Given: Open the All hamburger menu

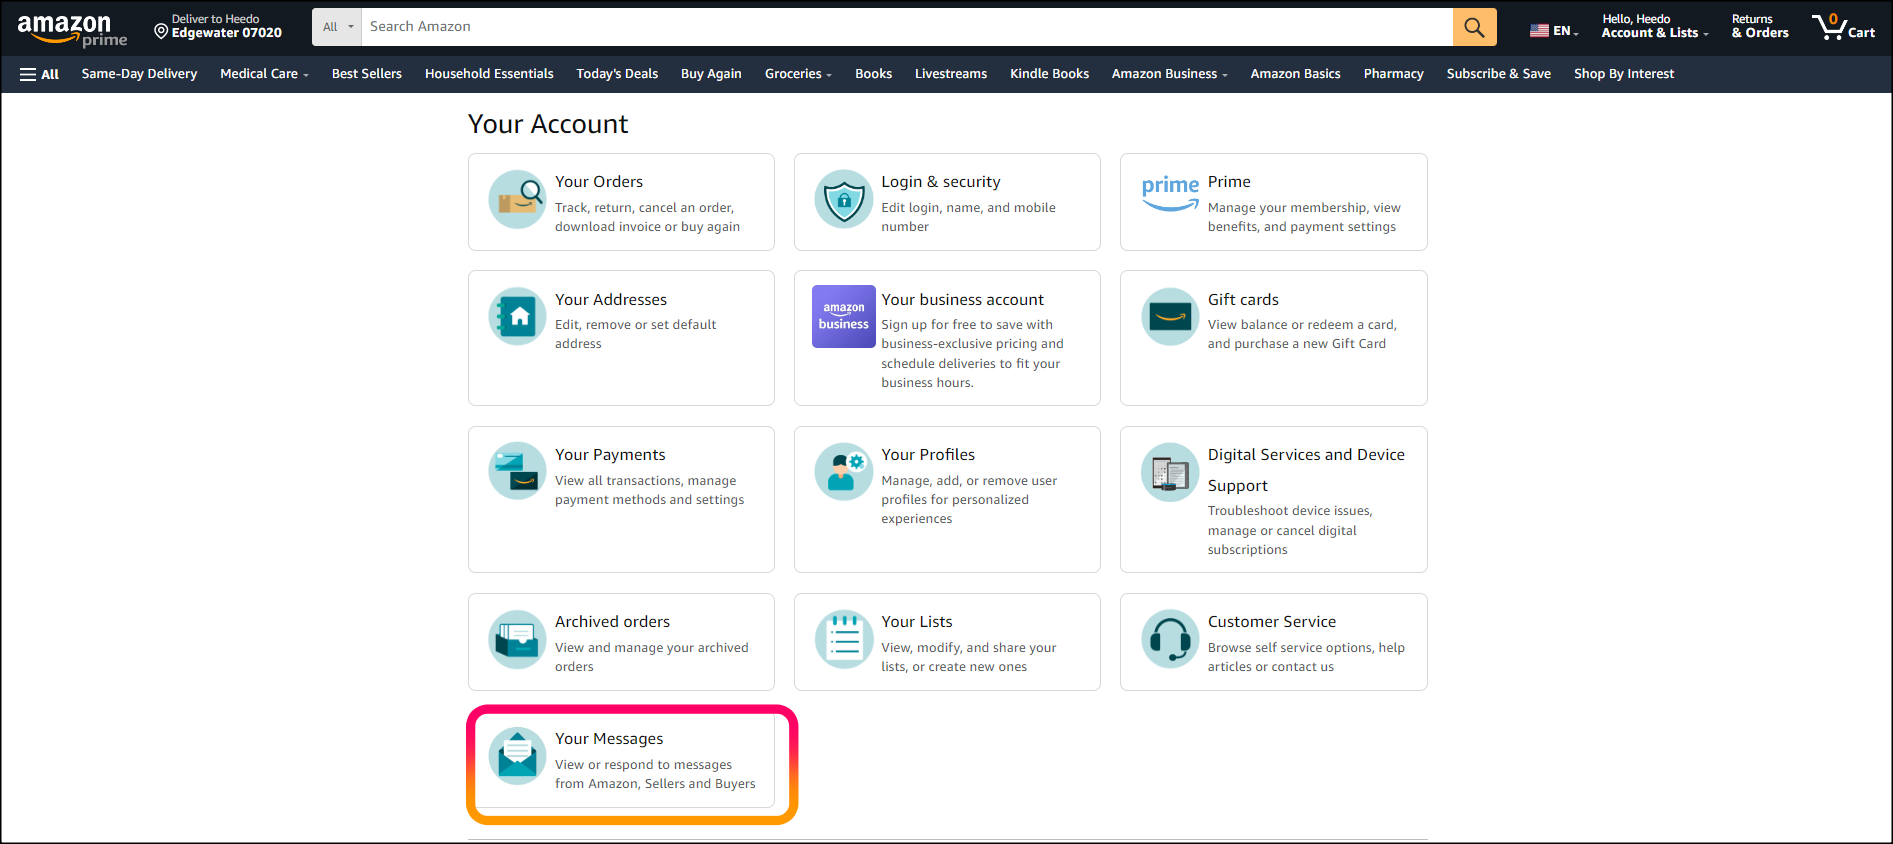Looking at the screenshot, I should pyautogui.click(x=39, y=74).
